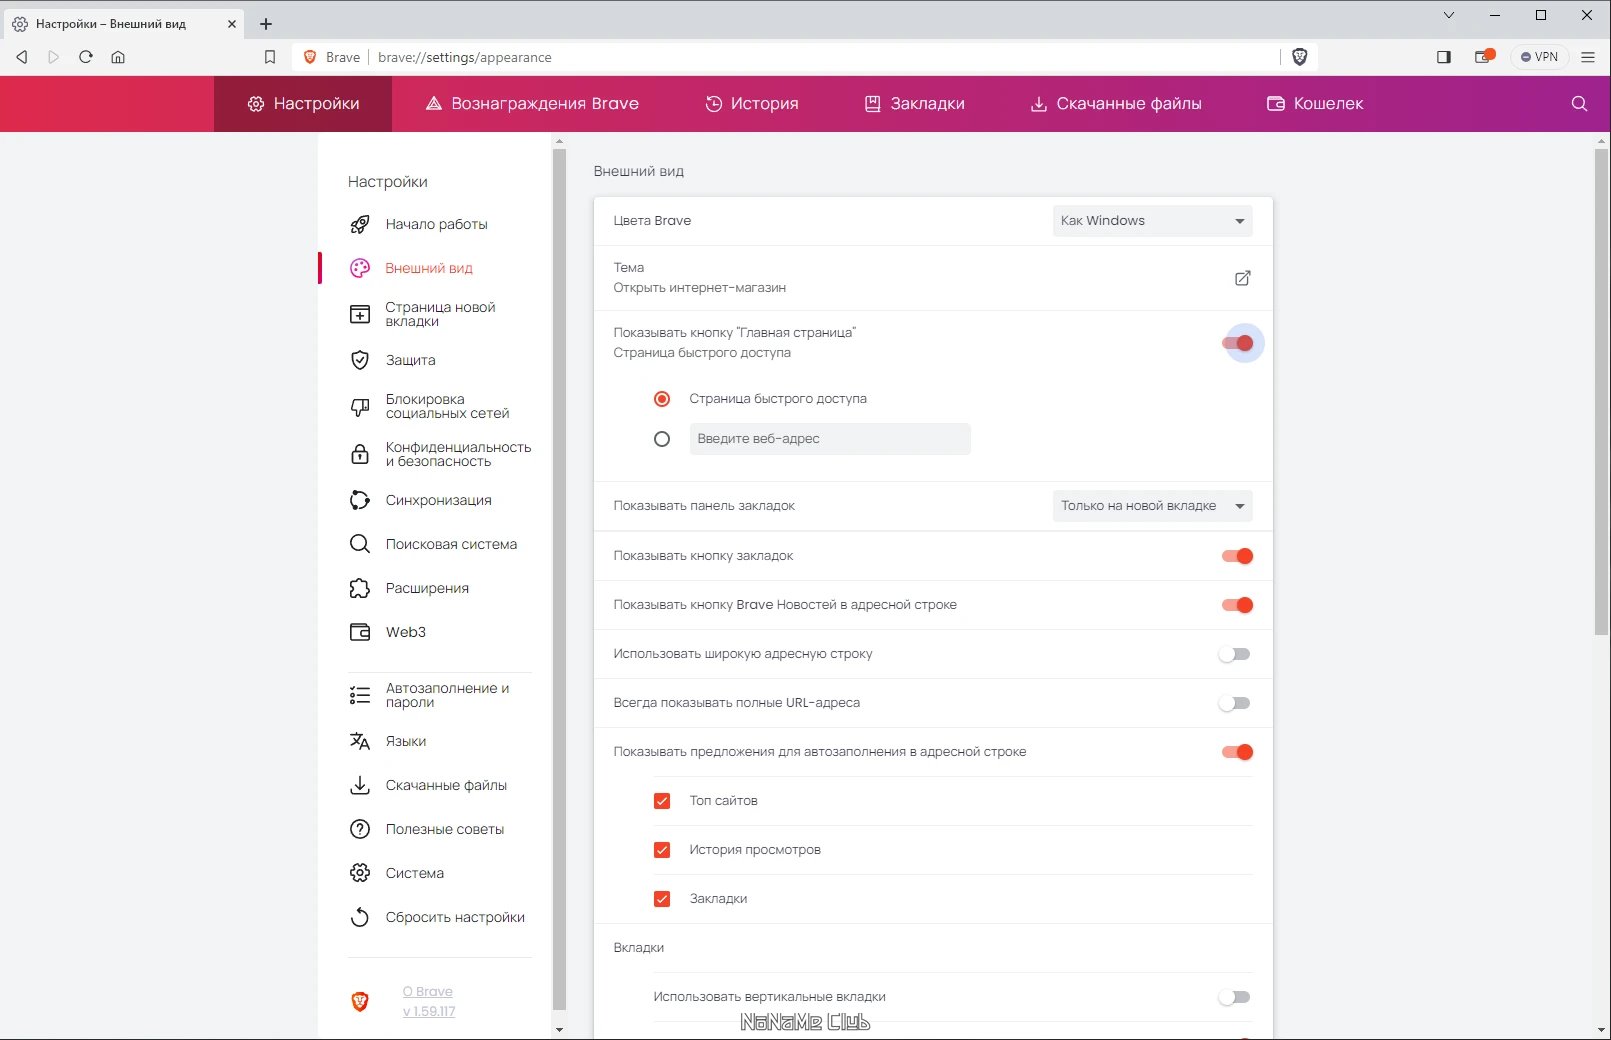Open the Настройки tab in top bar

[303, 104]
